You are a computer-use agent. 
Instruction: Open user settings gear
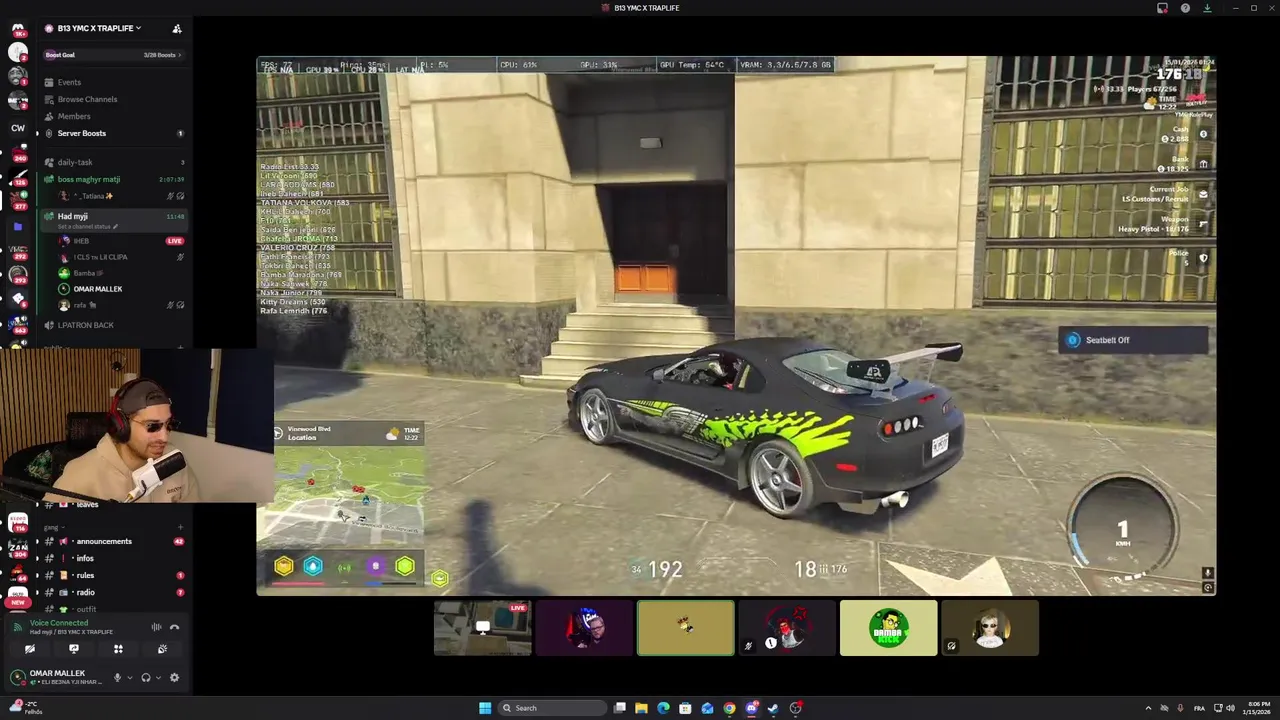(174, 677)
